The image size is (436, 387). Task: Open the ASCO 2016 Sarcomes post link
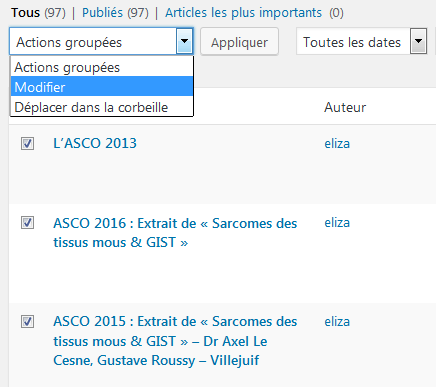click(175, 233)
